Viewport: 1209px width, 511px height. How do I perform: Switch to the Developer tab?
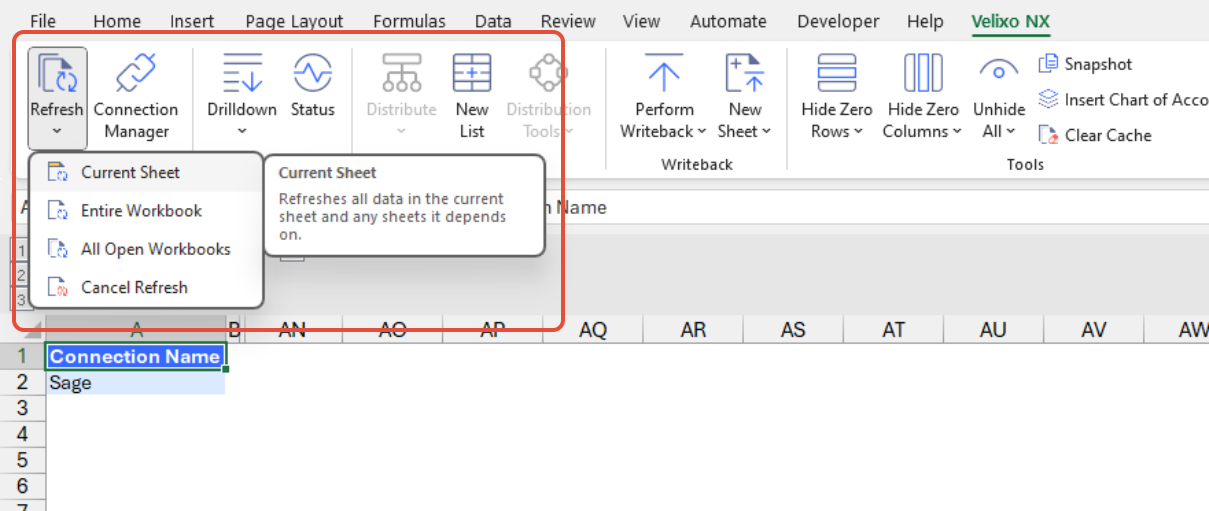pyautogui.click(x=839, y=21)
